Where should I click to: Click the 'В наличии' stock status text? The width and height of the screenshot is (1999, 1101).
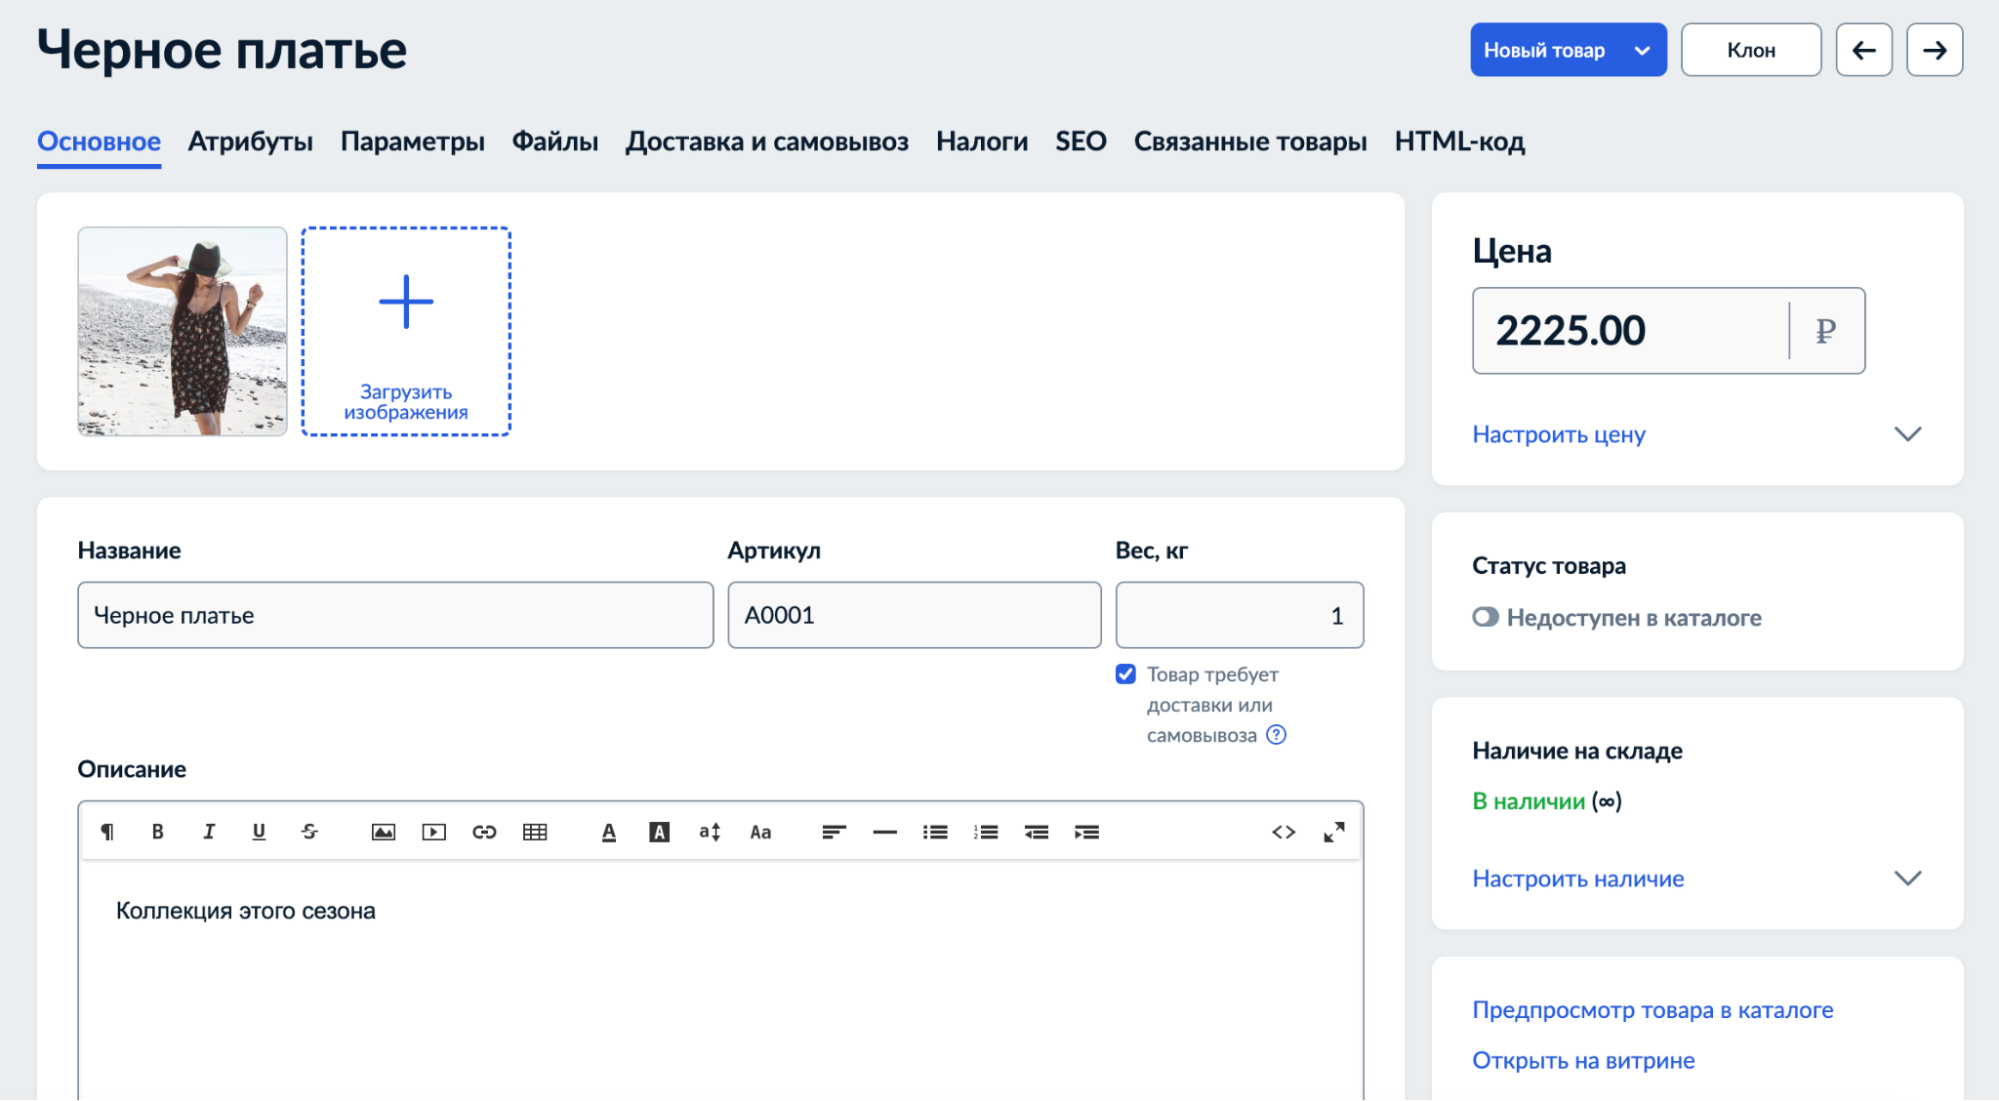pos(1529,801)
